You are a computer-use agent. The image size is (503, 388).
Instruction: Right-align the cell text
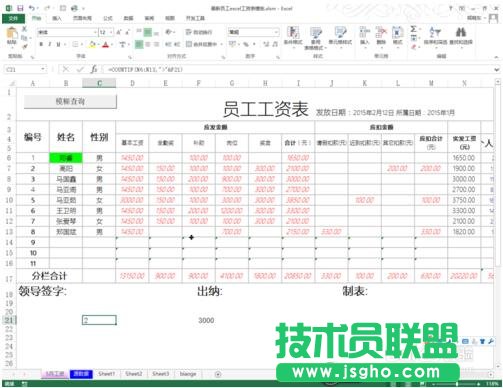coord(156,44)
